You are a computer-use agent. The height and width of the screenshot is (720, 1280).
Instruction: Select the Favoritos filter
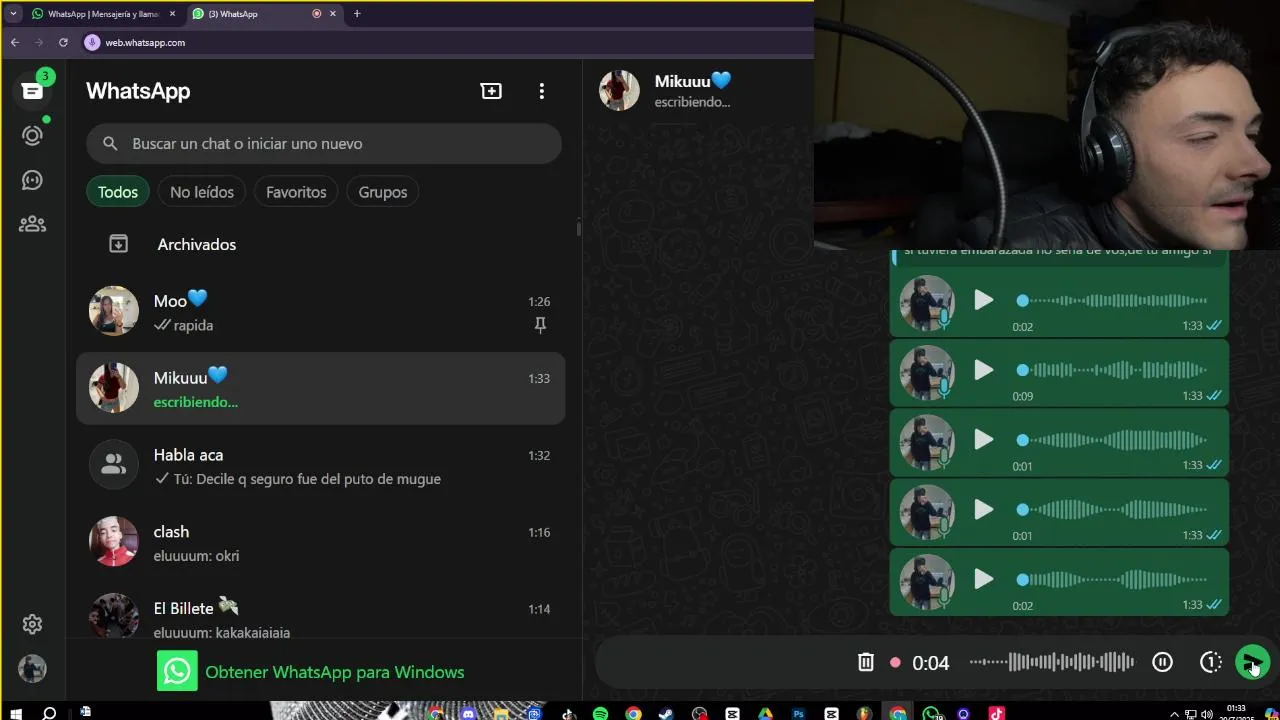click(x=296, y=192)
